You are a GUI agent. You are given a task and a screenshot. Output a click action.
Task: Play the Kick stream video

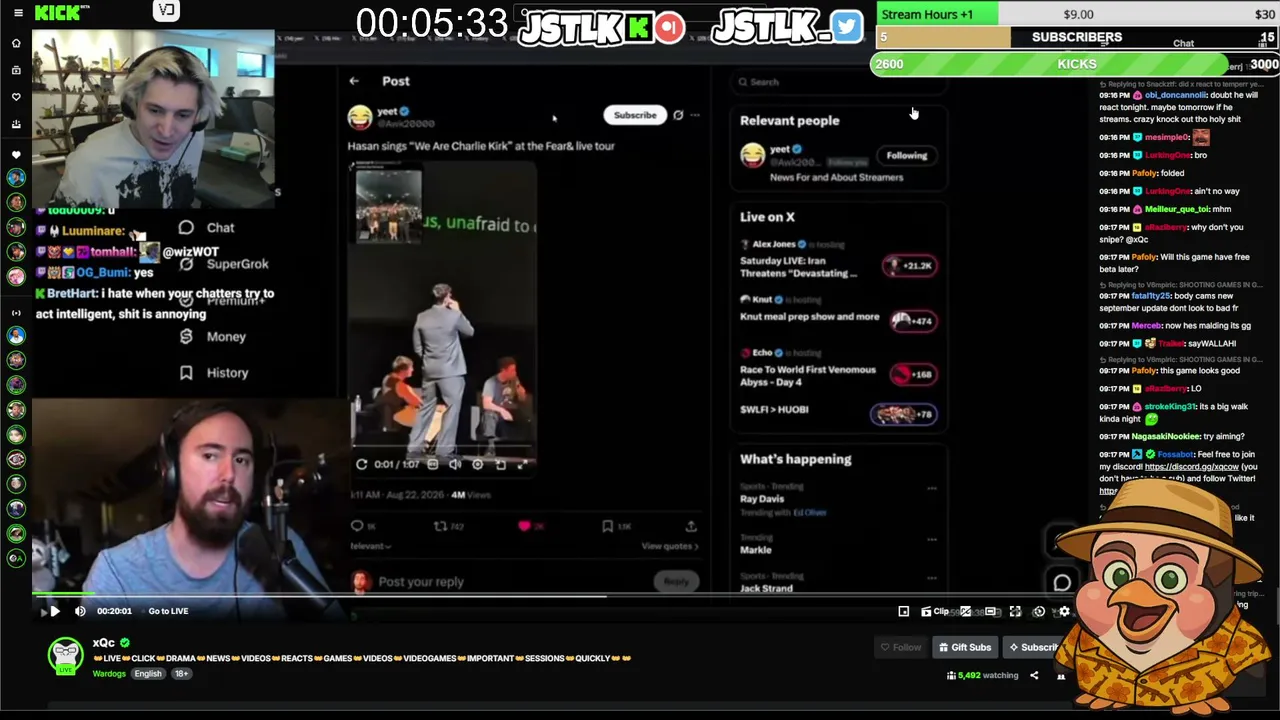54,611
